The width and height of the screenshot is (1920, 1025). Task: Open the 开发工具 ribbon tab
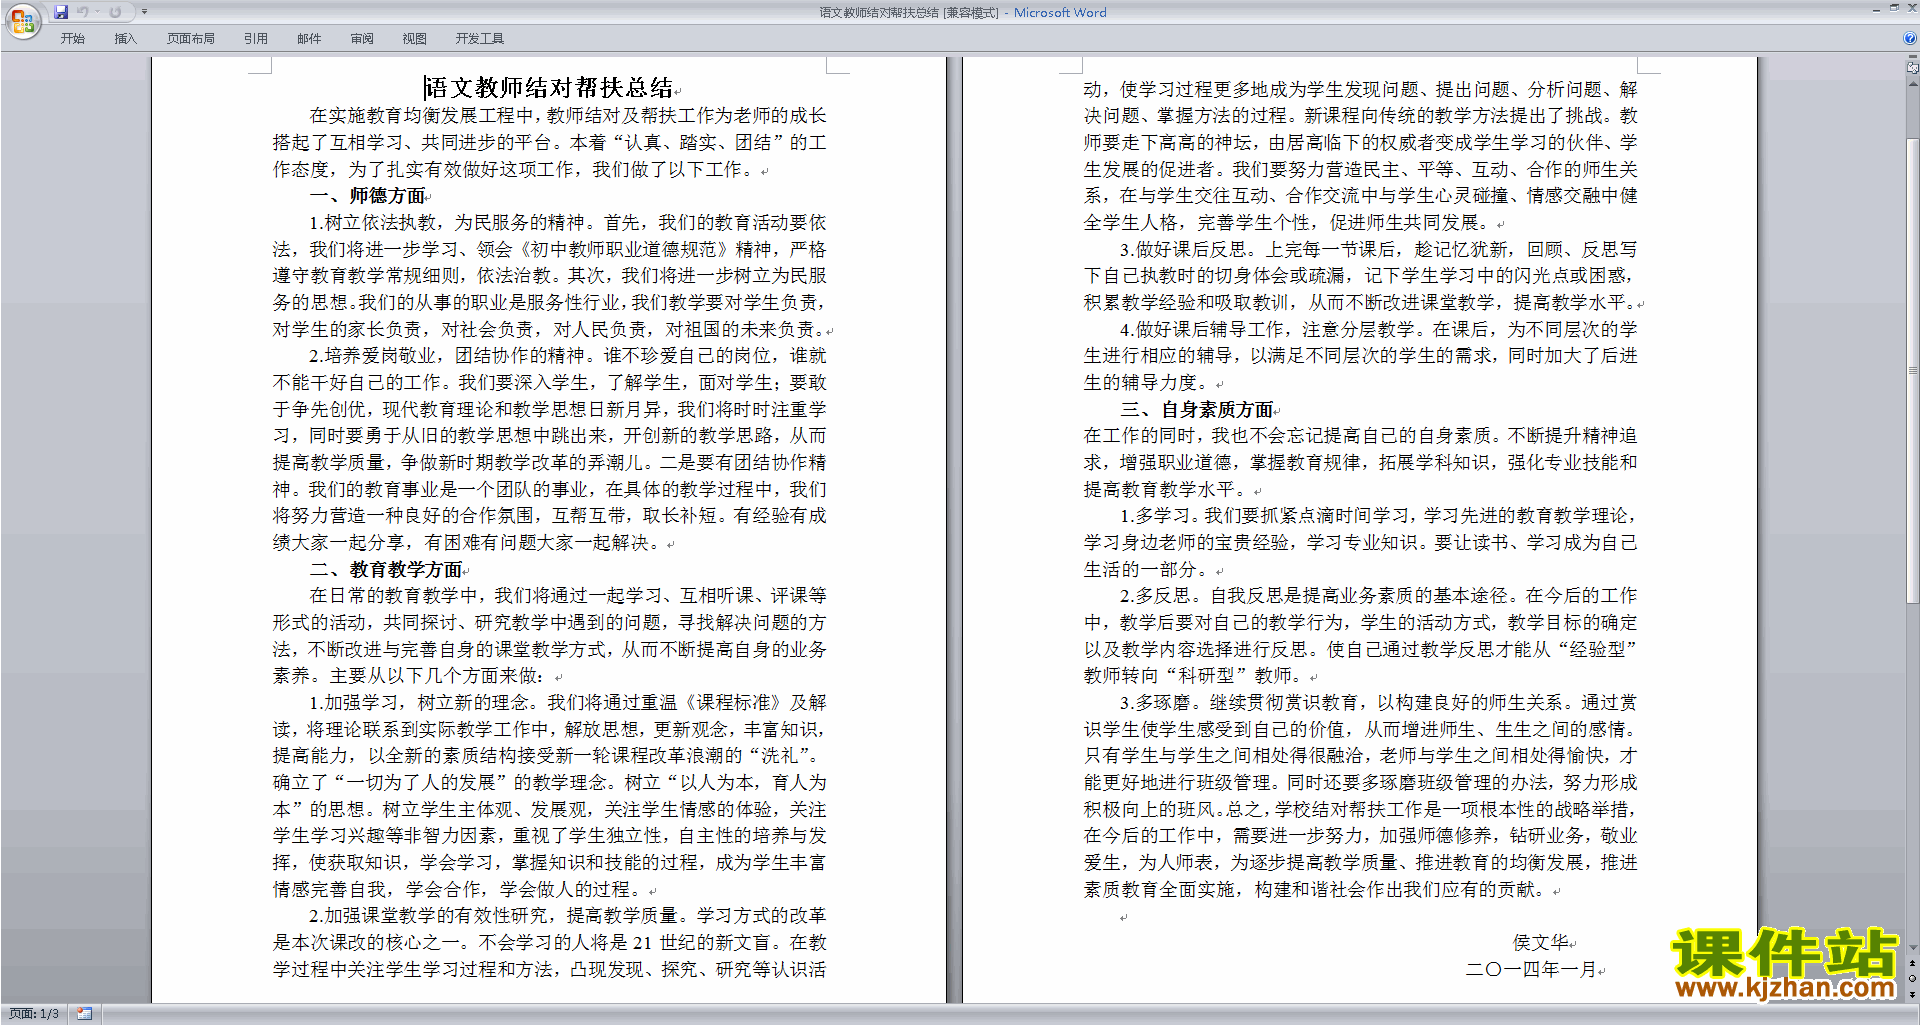tap(479, 39)
